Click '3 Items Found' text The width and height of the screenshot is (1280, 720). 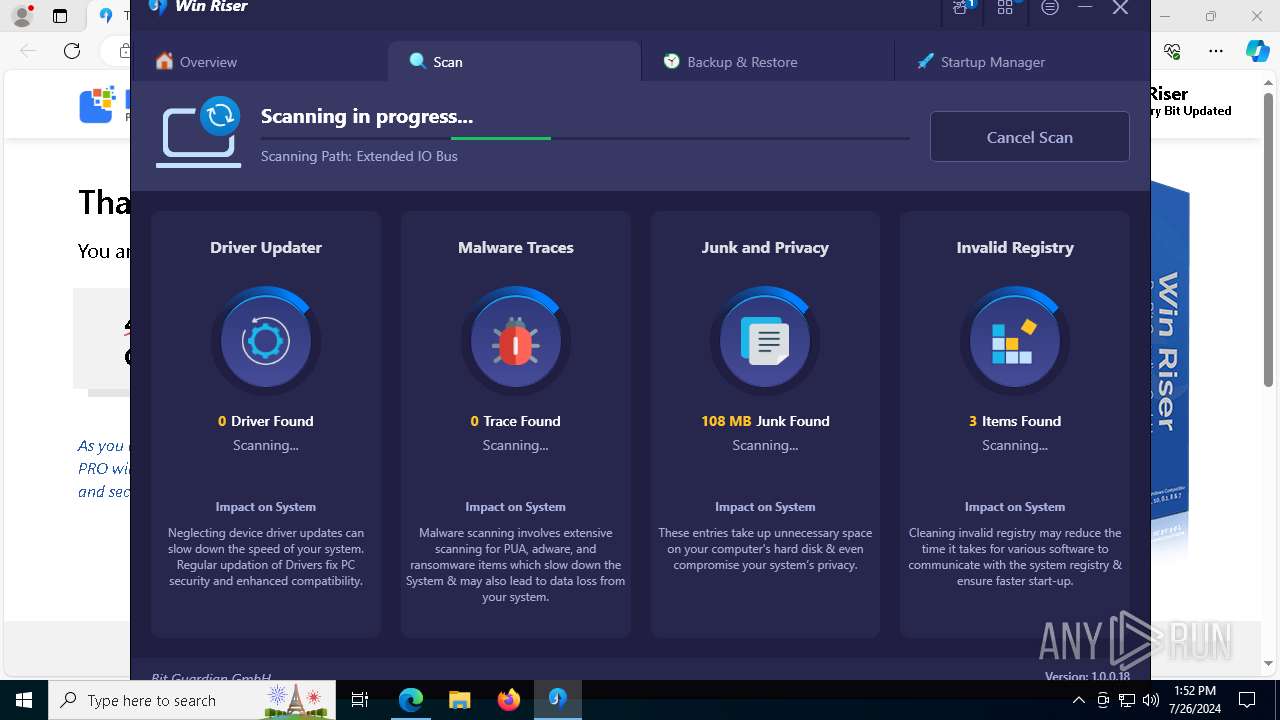pyautogui.click(x=1014, y=421)
